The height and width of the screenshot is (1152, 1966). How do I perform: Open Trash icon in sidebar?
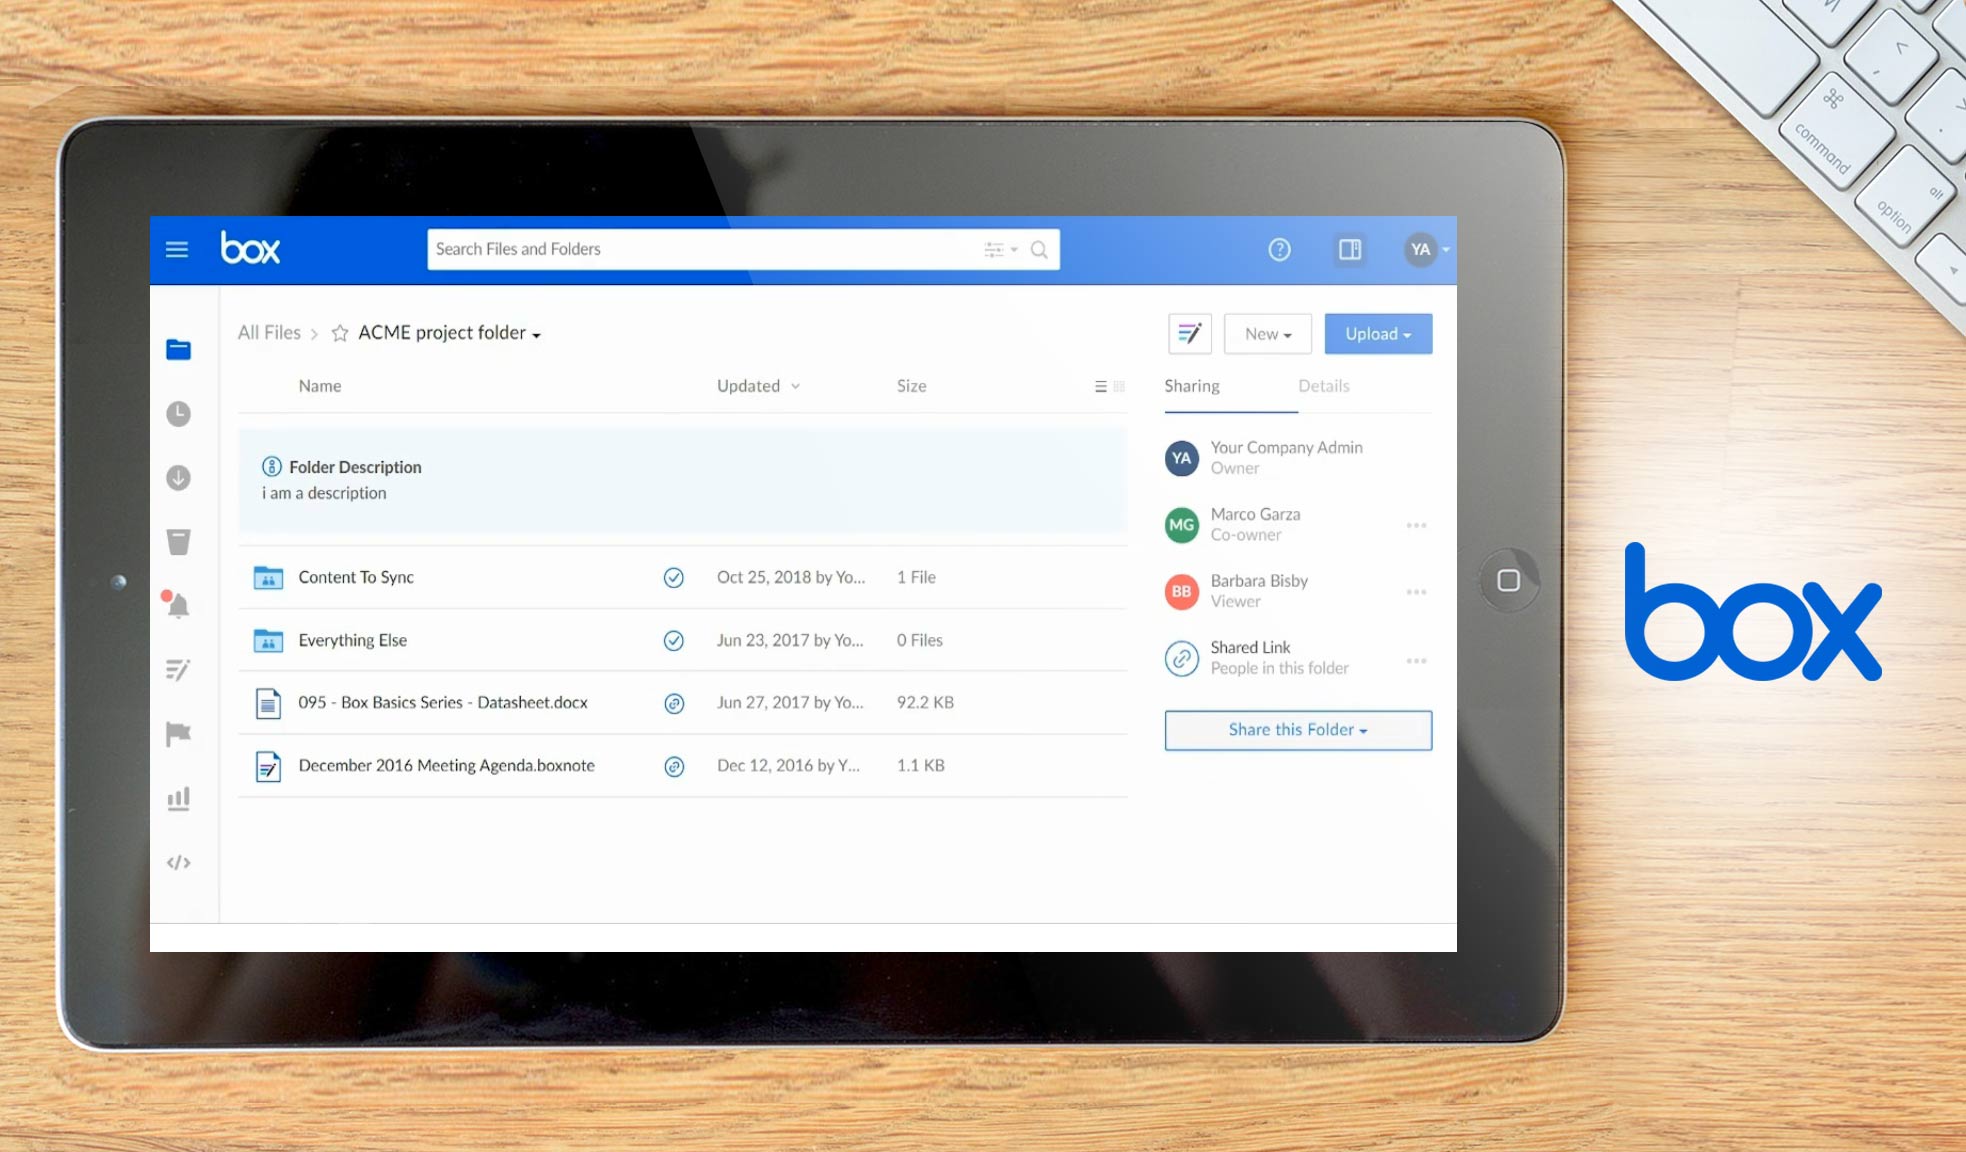178,542
